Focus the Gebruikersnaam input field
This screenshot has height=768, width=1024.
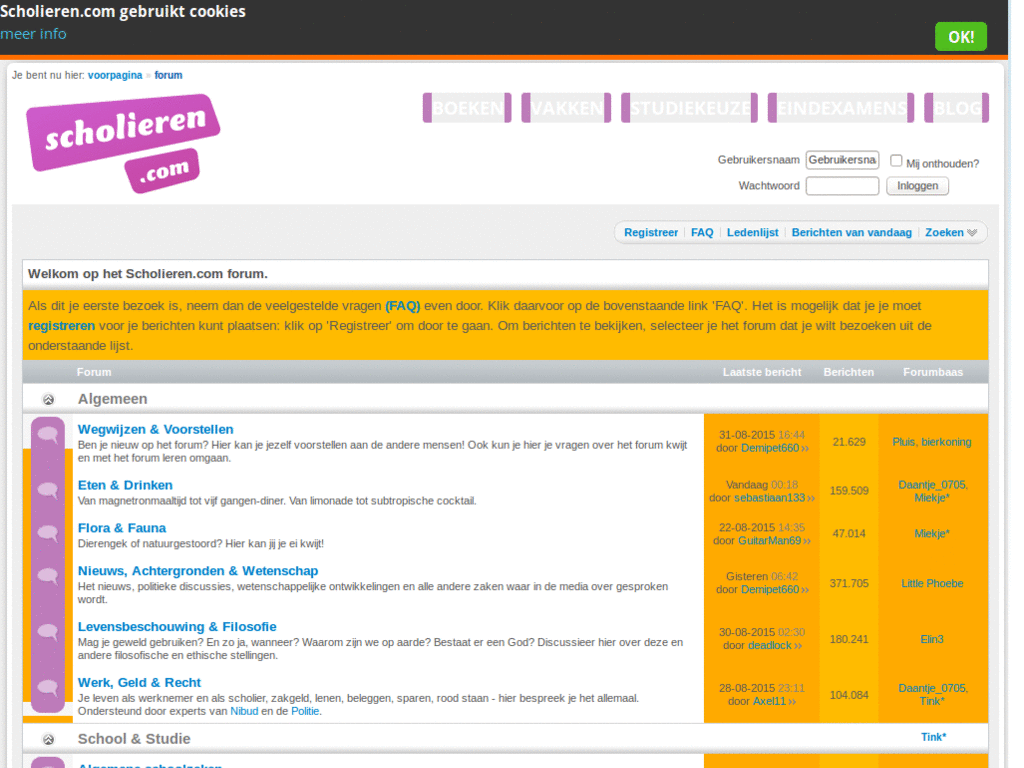(x=842, y=160)
